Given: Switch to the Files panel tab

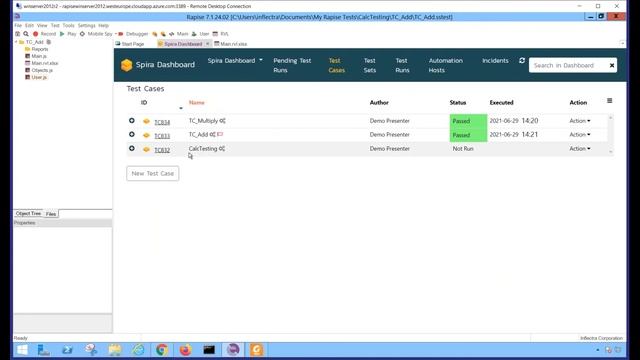Looking at the screenshot, I should point(51,214).
